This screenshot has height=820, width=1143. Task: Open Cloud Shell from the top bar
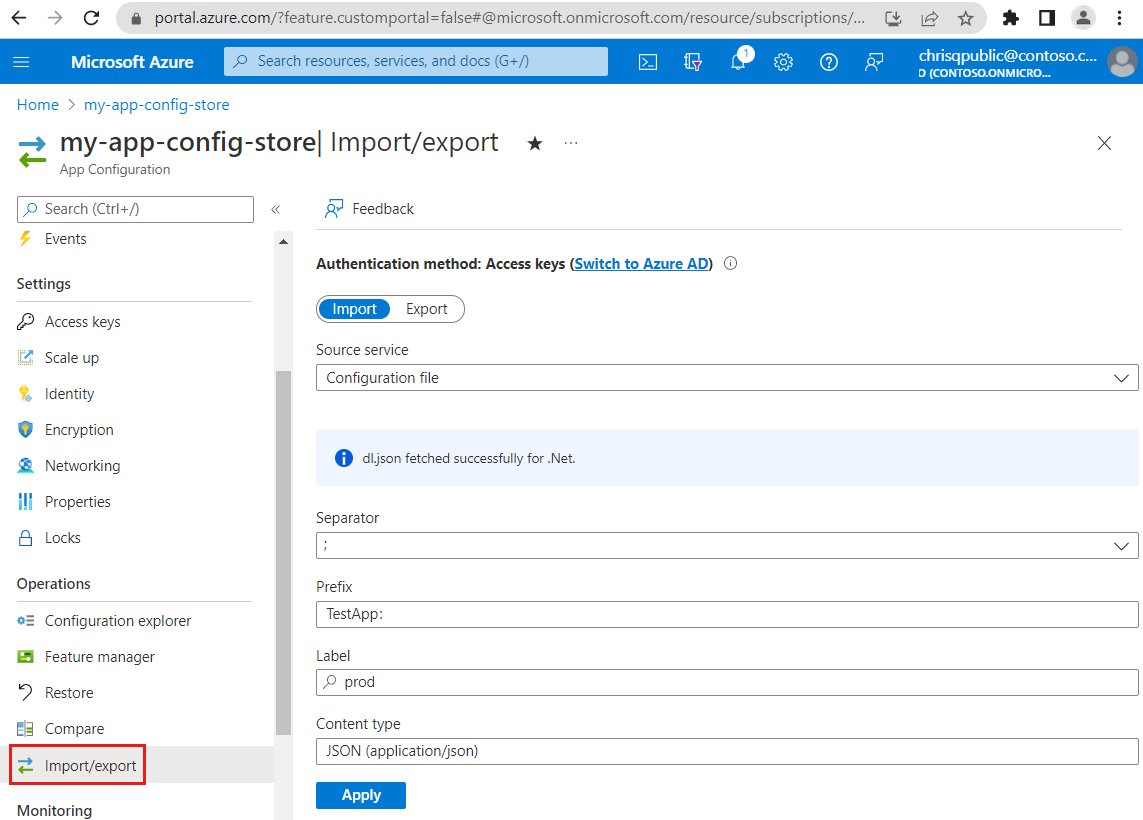click(x=647, y=61)
